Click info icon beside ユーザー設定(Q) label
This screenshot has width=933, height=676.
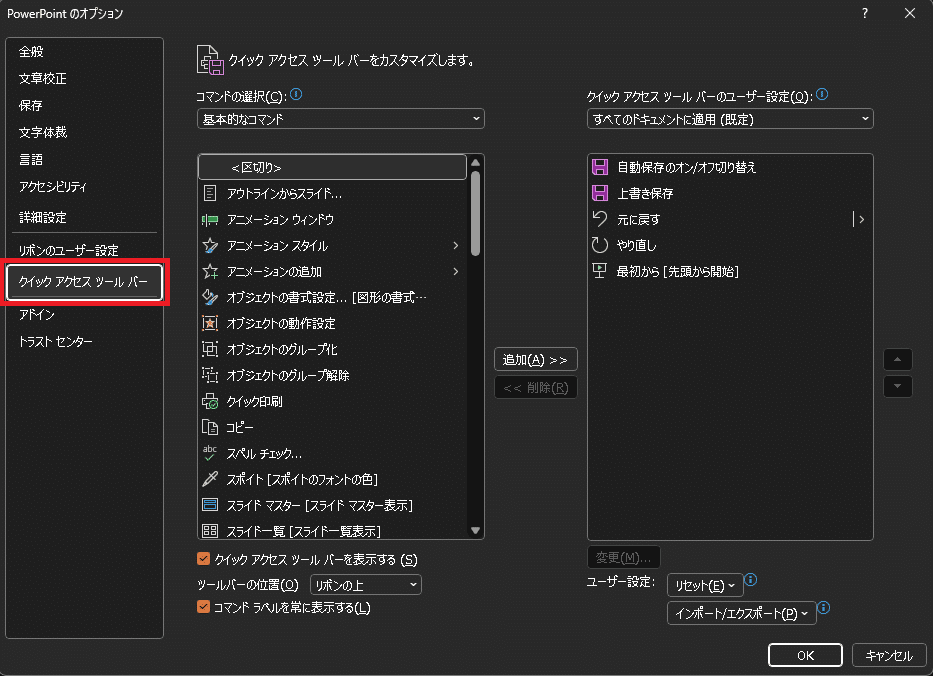click(822, 95)
